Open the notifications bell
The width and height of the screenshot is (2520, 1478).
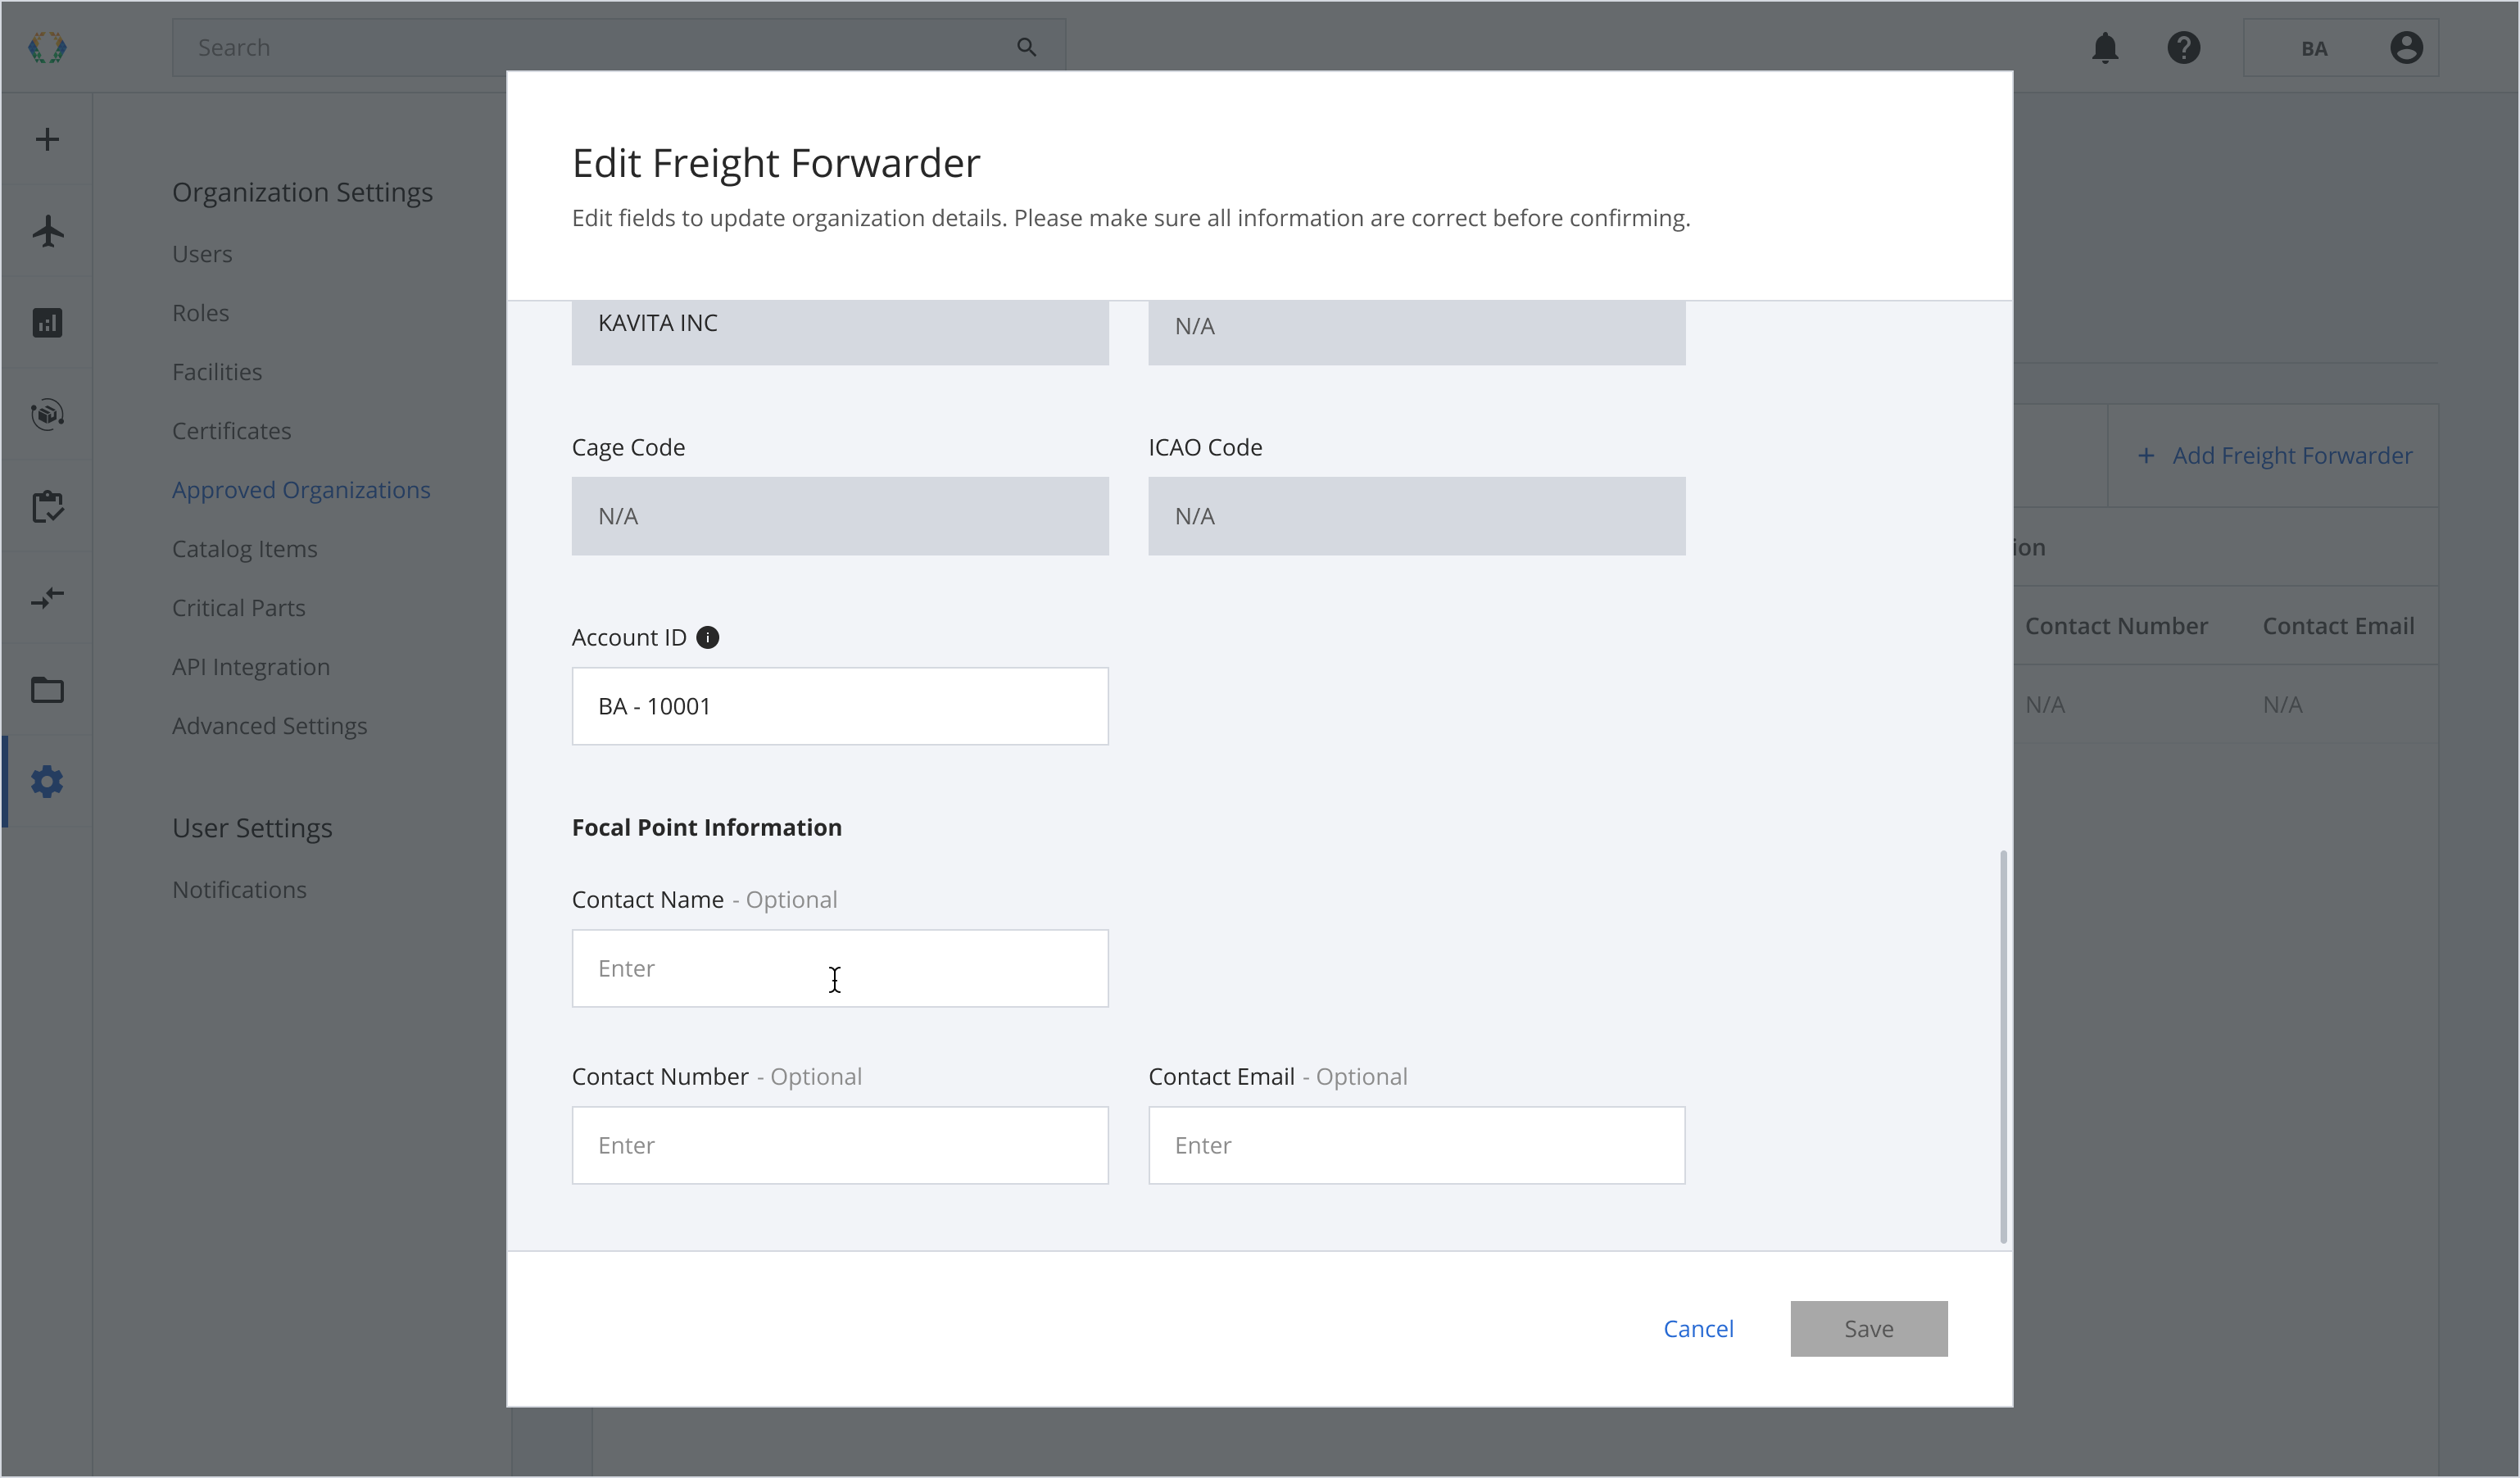click(2105, 47)
